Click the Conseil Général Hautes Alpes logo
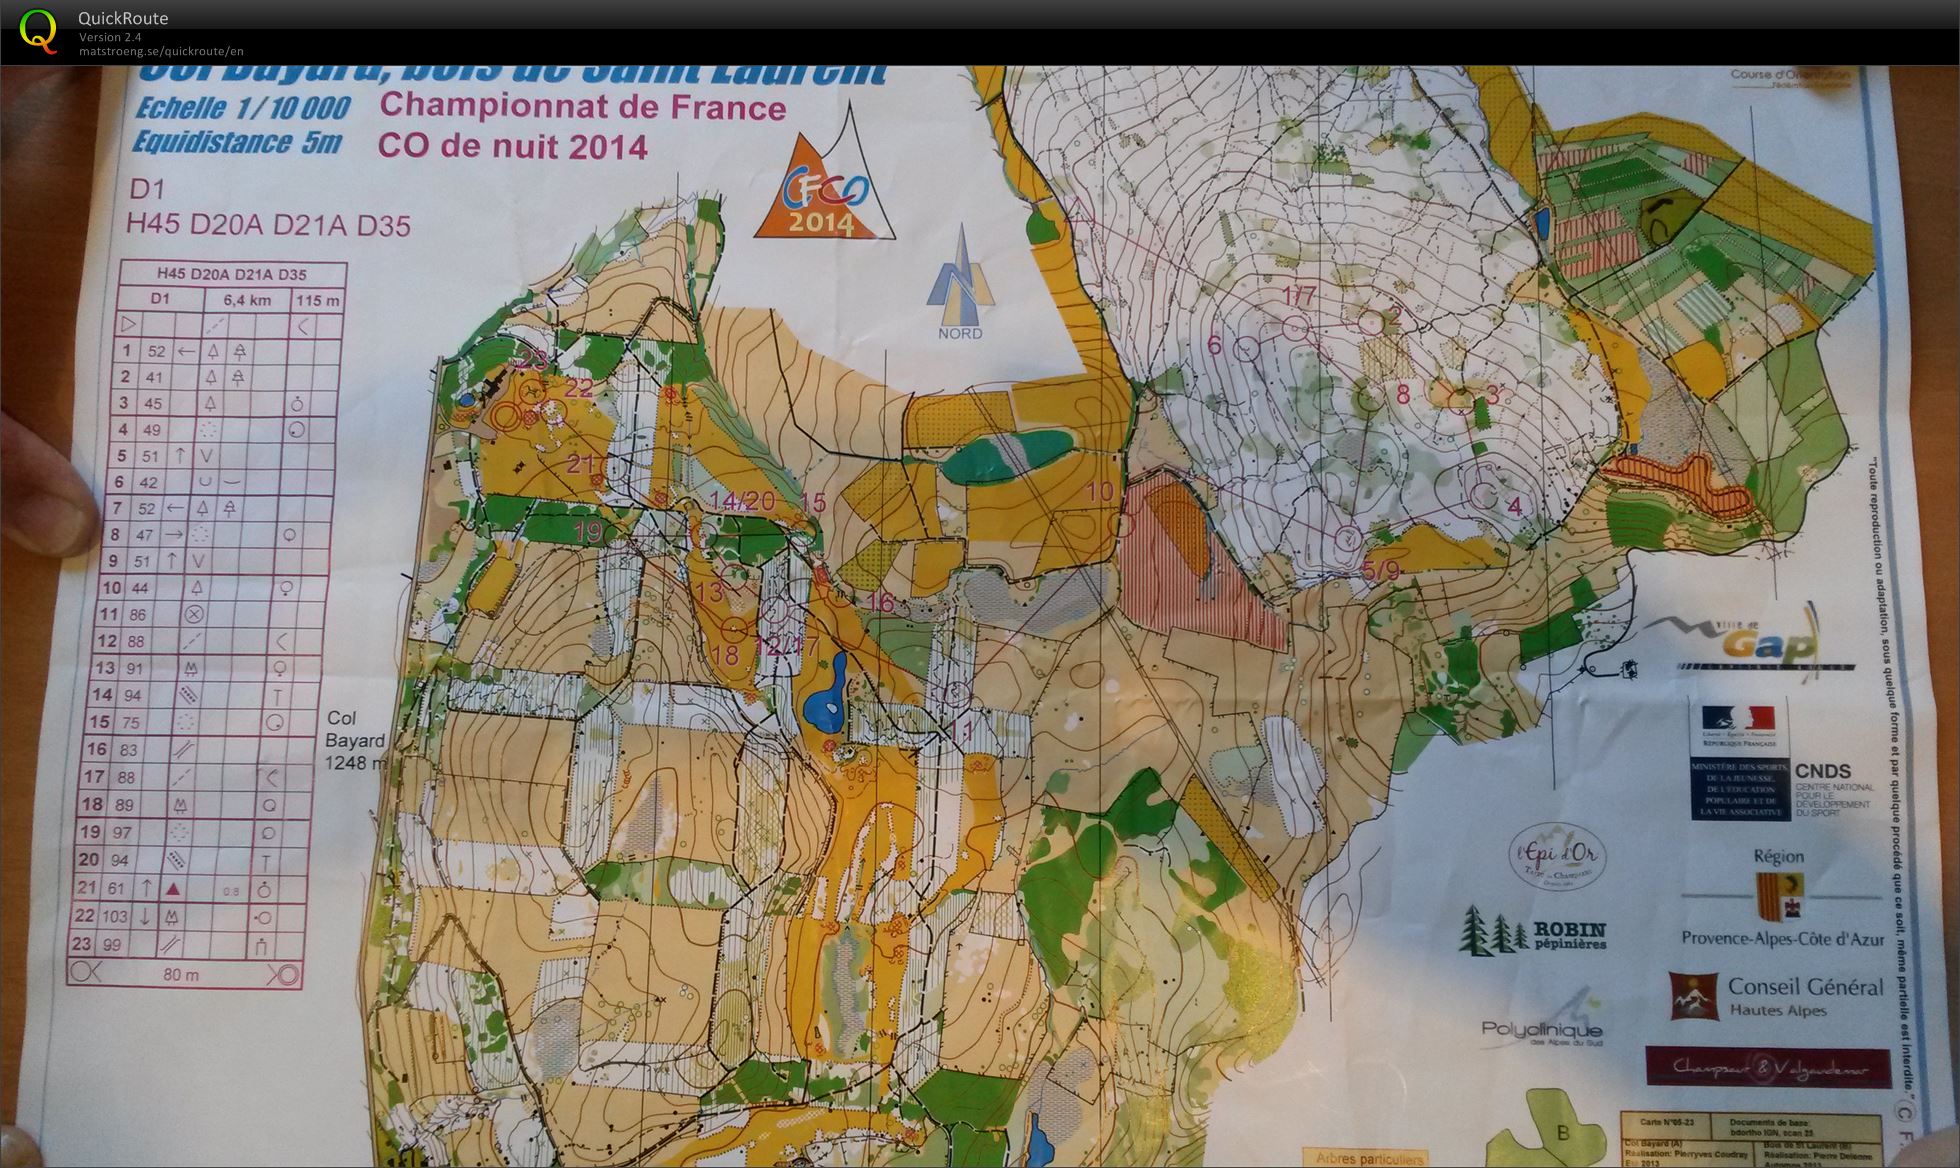 tap(1776, 996)
